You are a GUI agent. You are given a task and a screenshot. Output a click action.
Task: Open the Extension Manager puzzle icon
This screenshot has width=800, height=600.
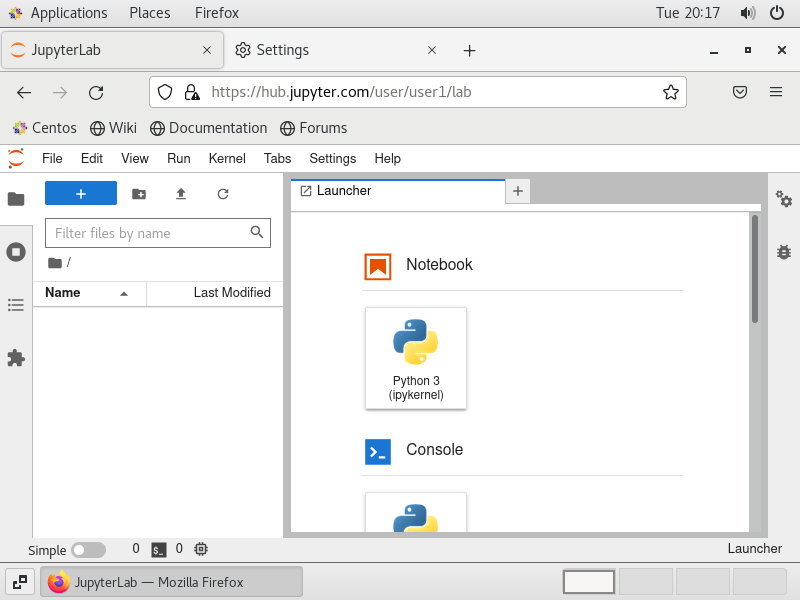click(16, 358)
